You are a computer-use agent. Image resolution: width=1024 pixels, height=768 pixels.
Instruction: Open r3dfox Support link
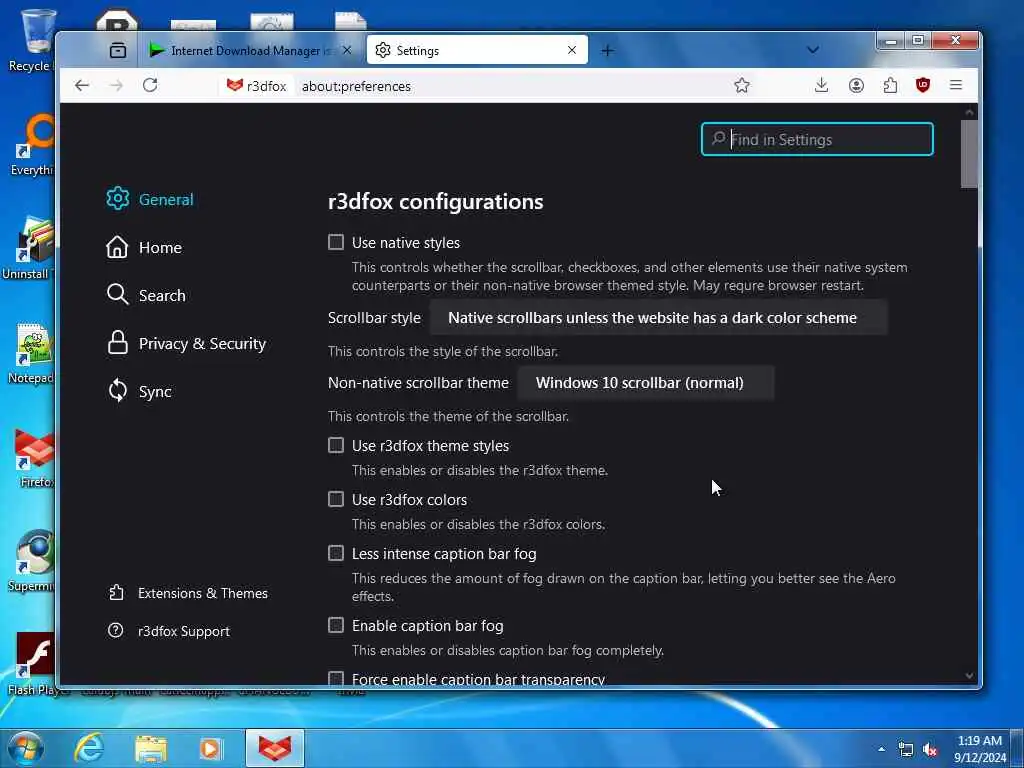[169, 631]
